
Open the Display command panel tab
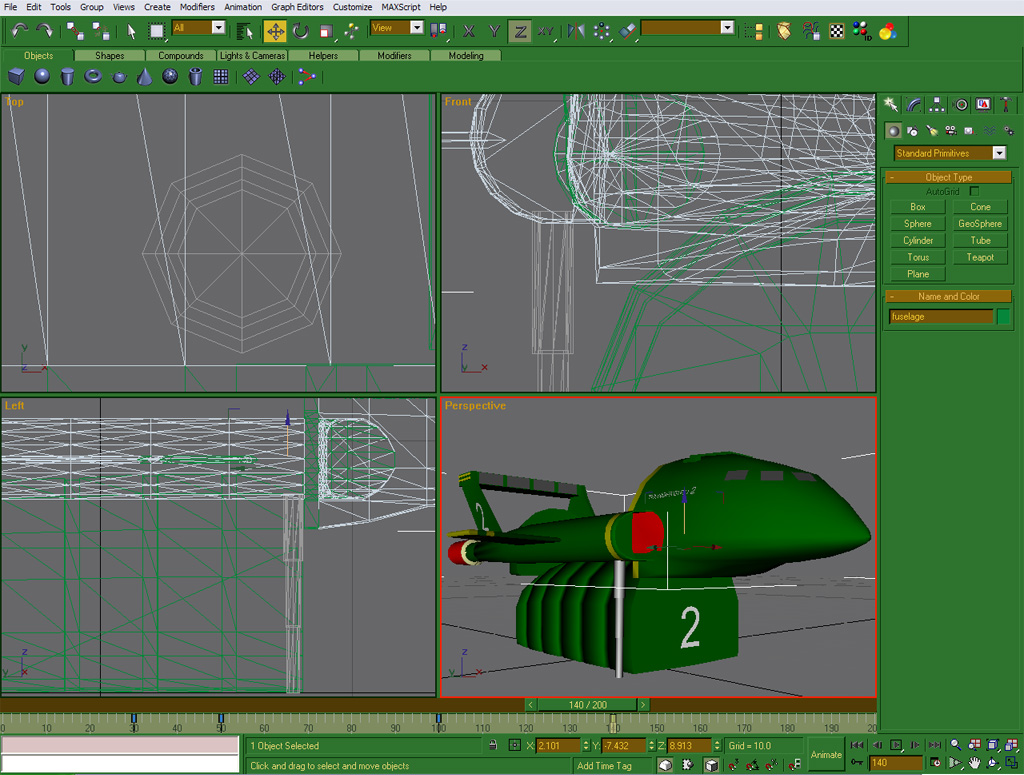click(983, 104)
